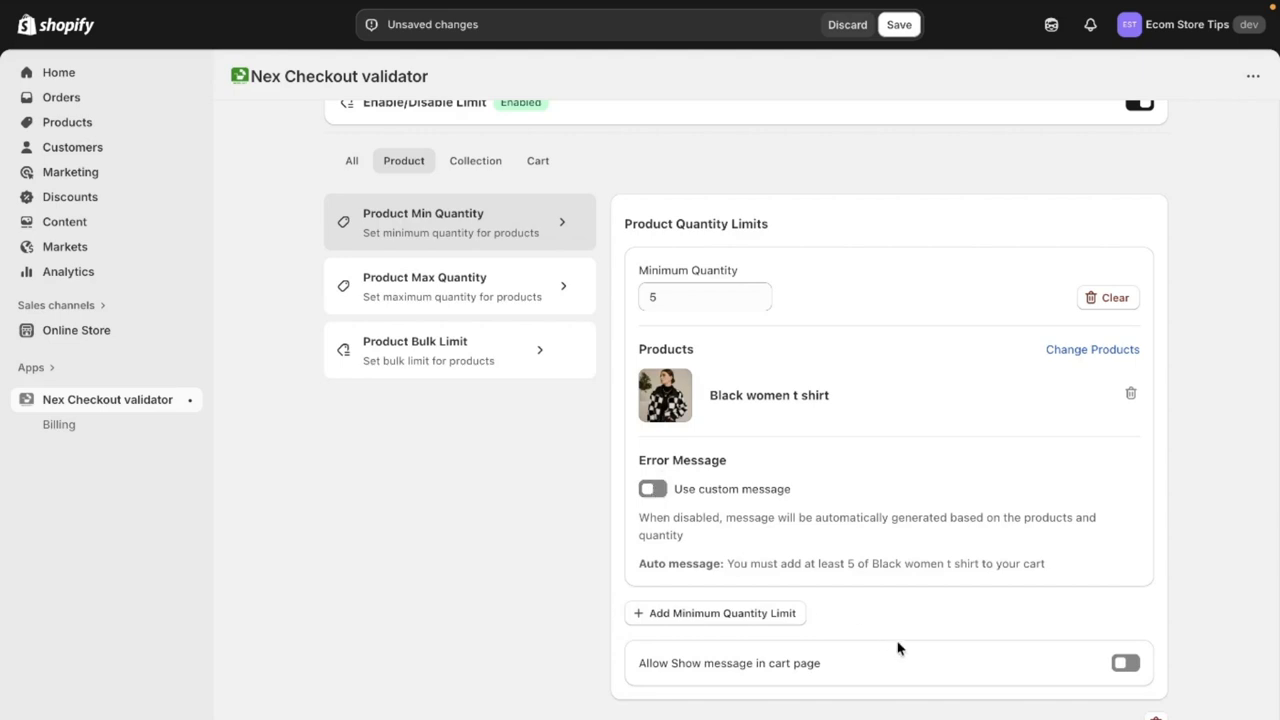Switch to the Collection tab
1280x720 pixels.
click(x=475, y=161)
